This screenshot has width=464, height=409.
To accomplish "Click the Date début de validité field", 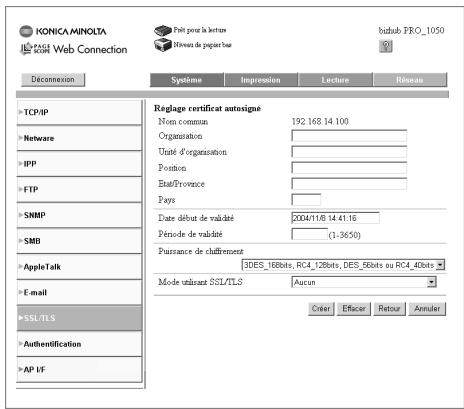I will click(x=335, y=218).
